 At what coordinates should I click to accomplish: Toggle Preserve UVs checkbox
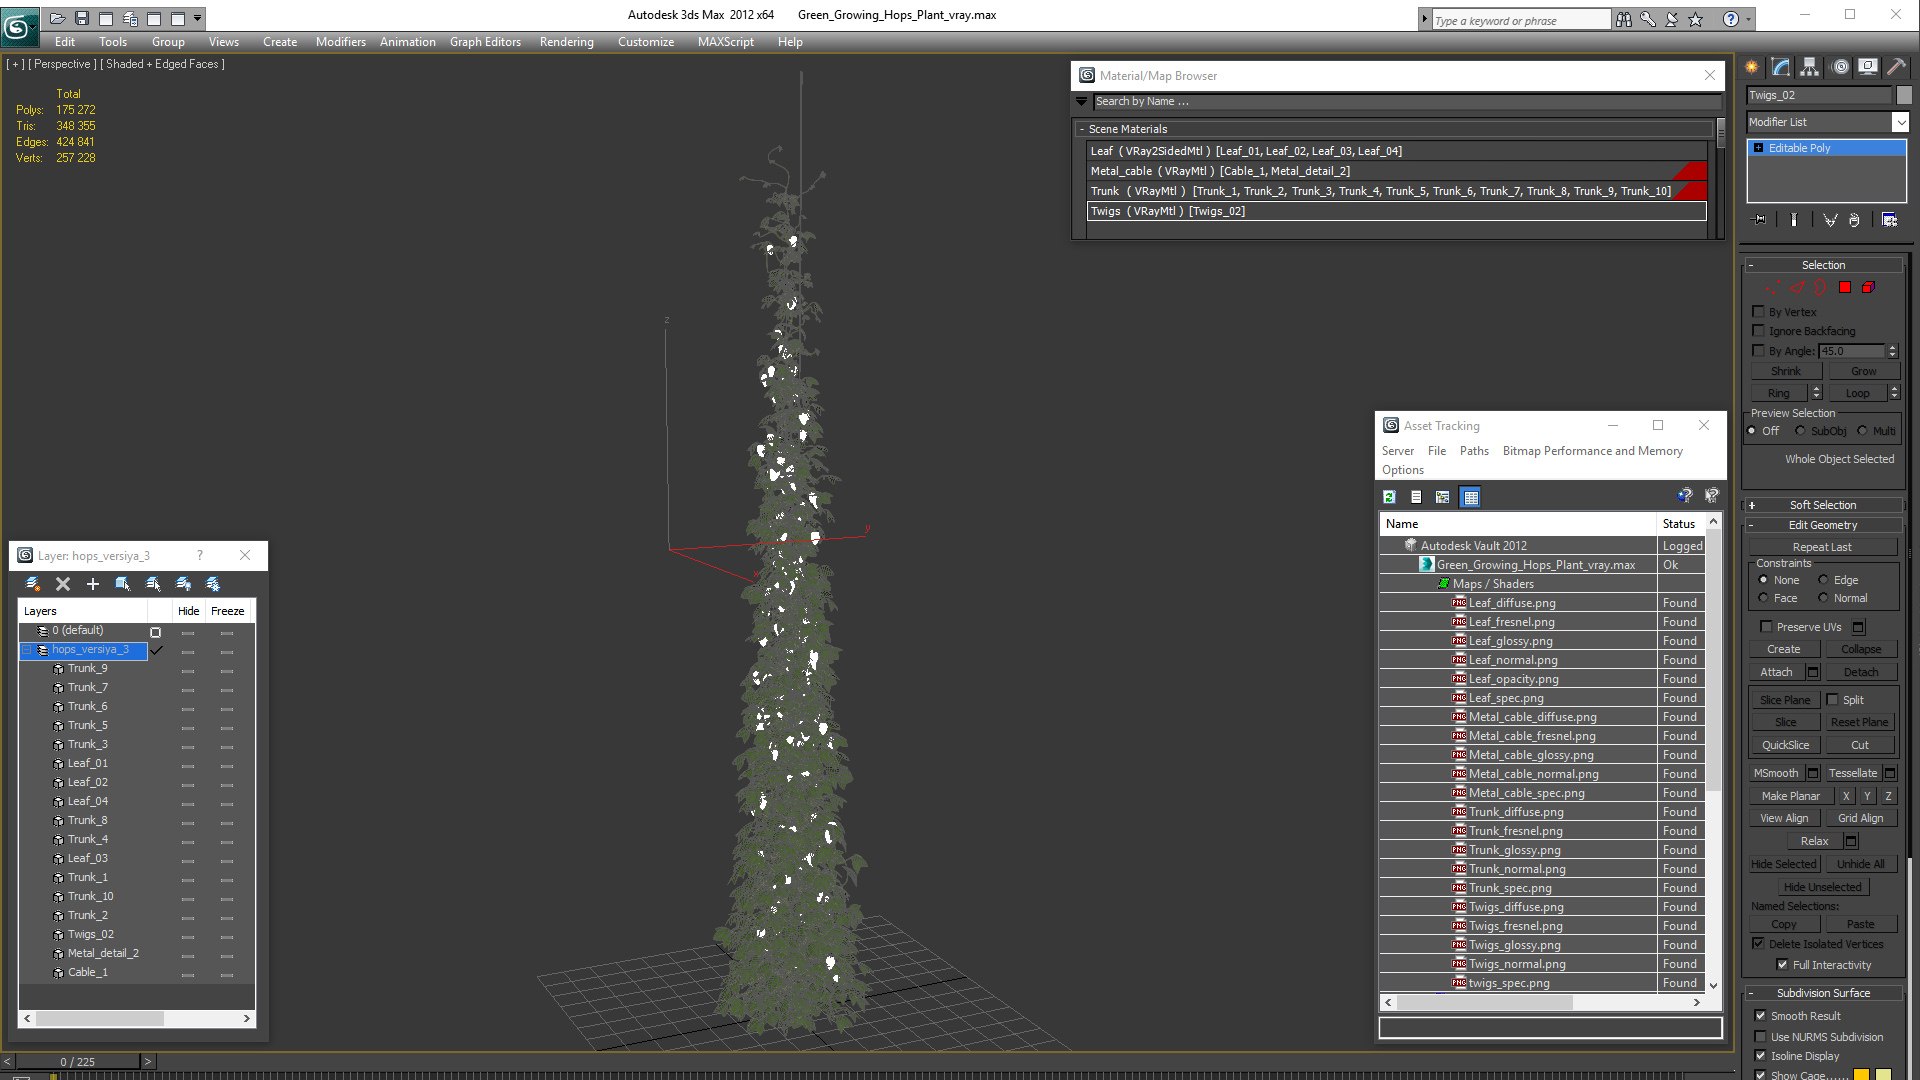[x=1766, y=627]
